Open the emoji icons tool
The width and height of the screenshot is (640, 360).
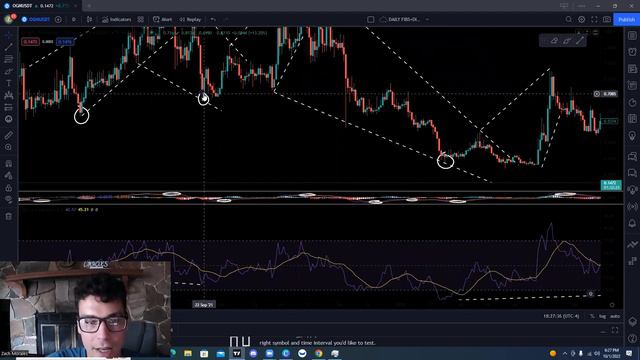pyautogui.click(x=9, y=119)
